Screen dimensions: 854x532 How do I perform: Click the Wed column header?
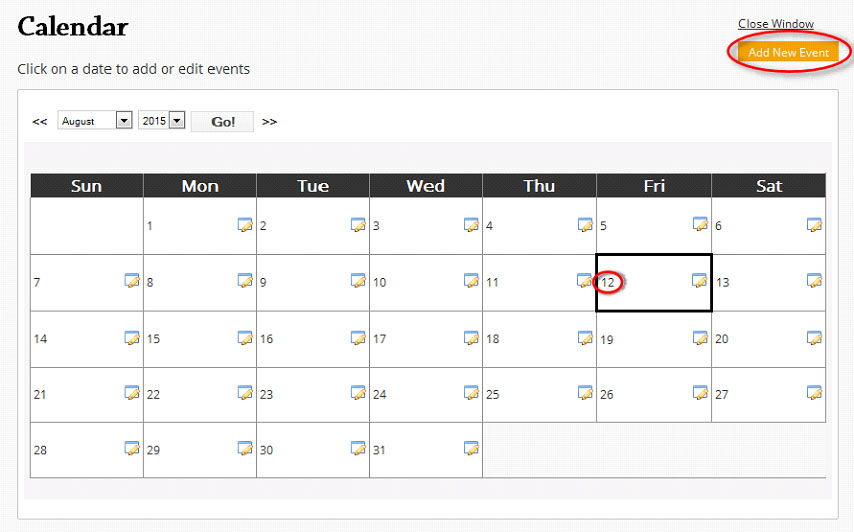click(426, 186)
